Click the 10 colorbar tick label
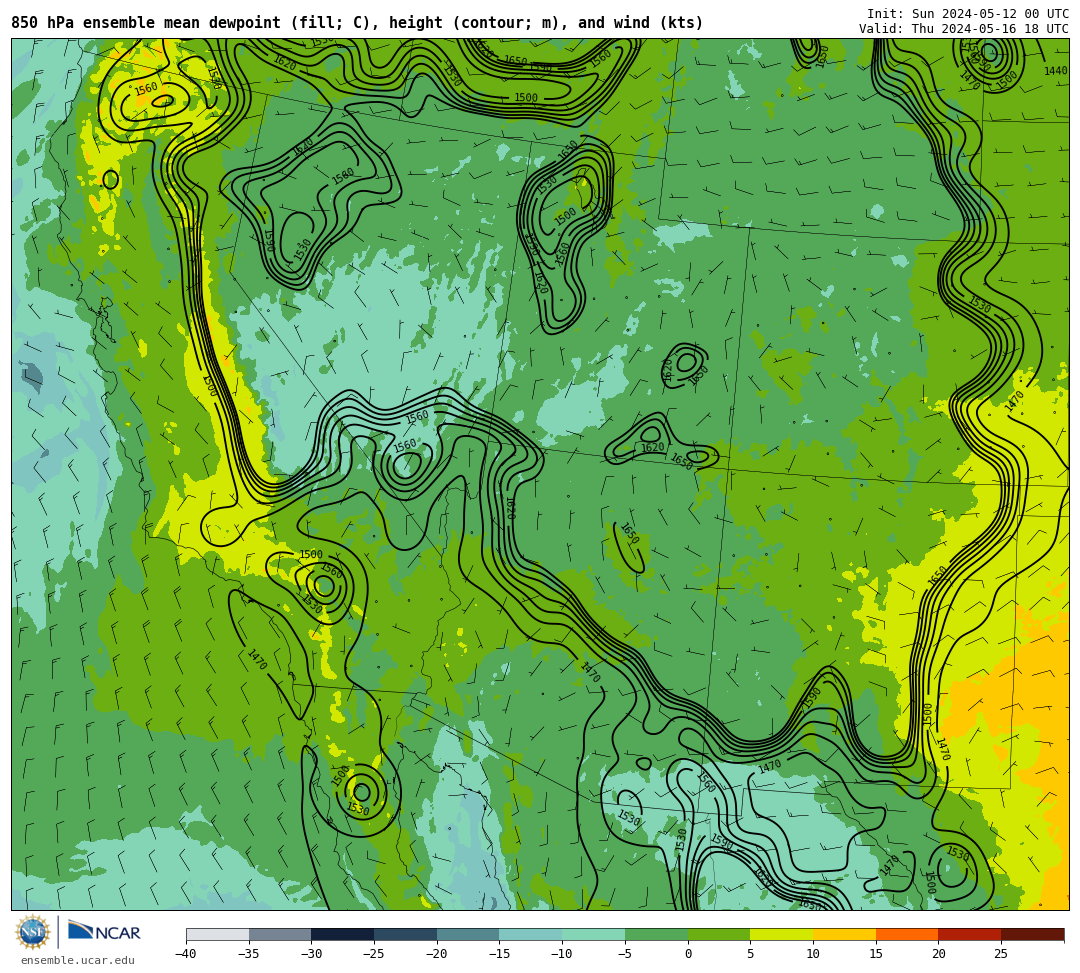The width and height of the screenshot is (1080, 973). [813, 954]
